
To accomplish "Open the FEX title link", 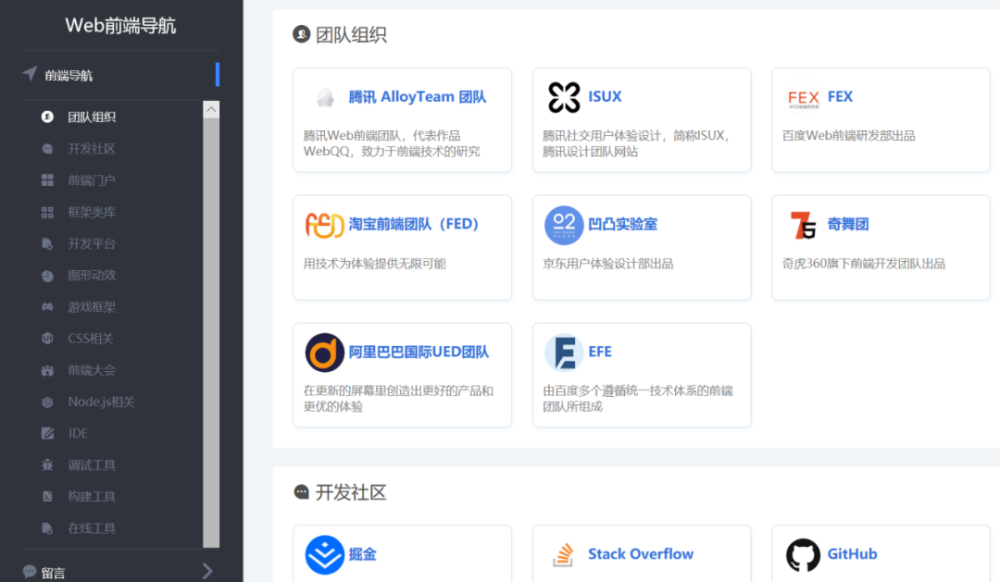I will point(840,97).
